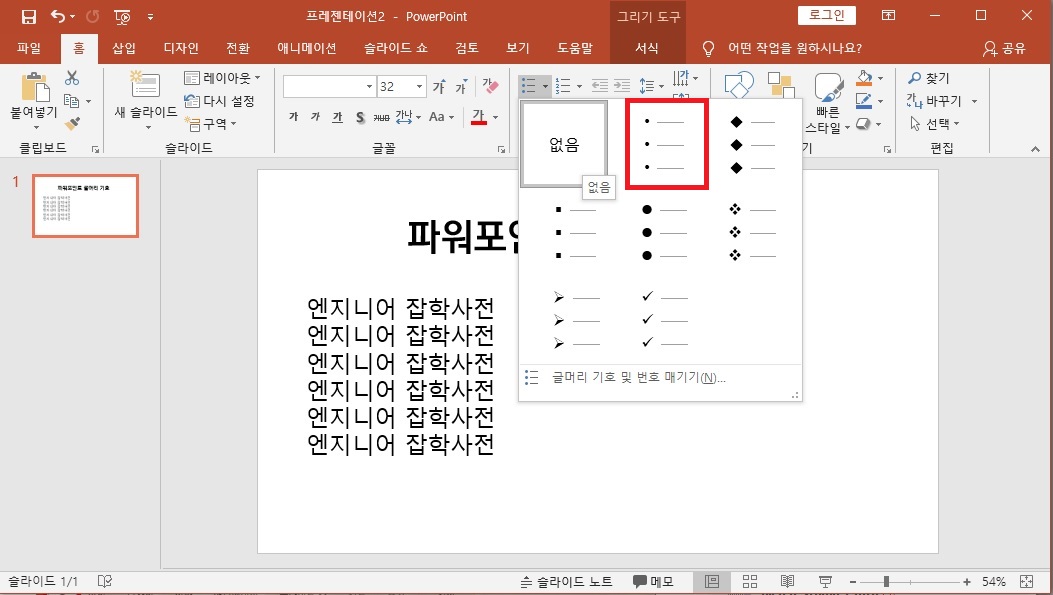Toggle underline formatting

pyautogui.click(x=338, y=117)
